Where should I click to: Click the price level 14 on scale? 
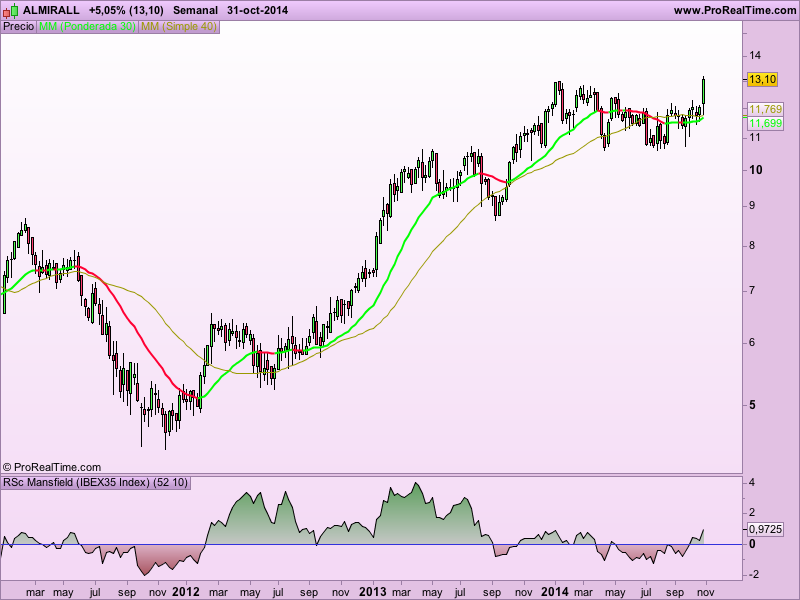click(755, 55)
